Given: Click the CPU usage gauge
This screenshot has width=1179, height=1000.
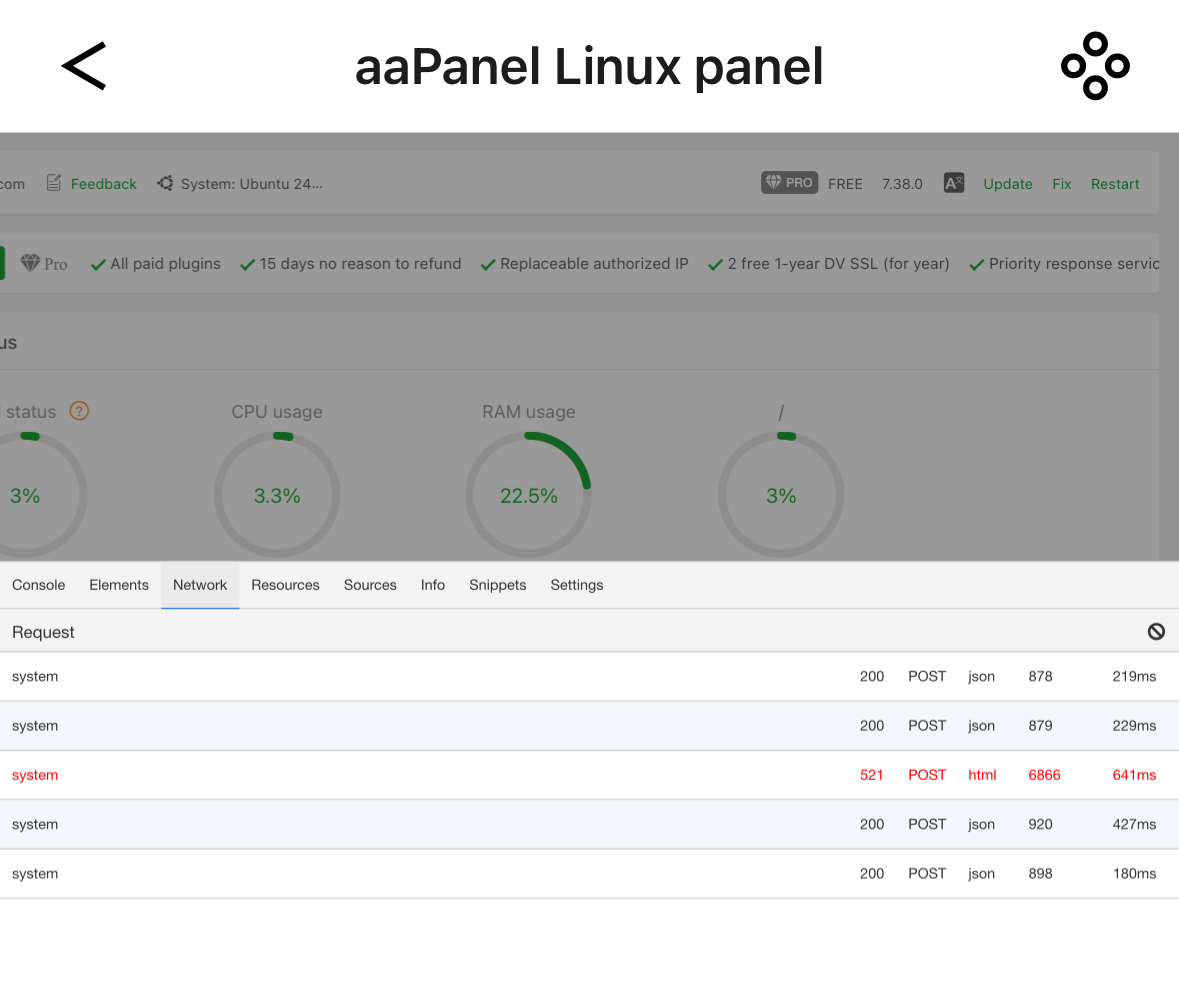Looking at the screenshot, I should 277,495.
